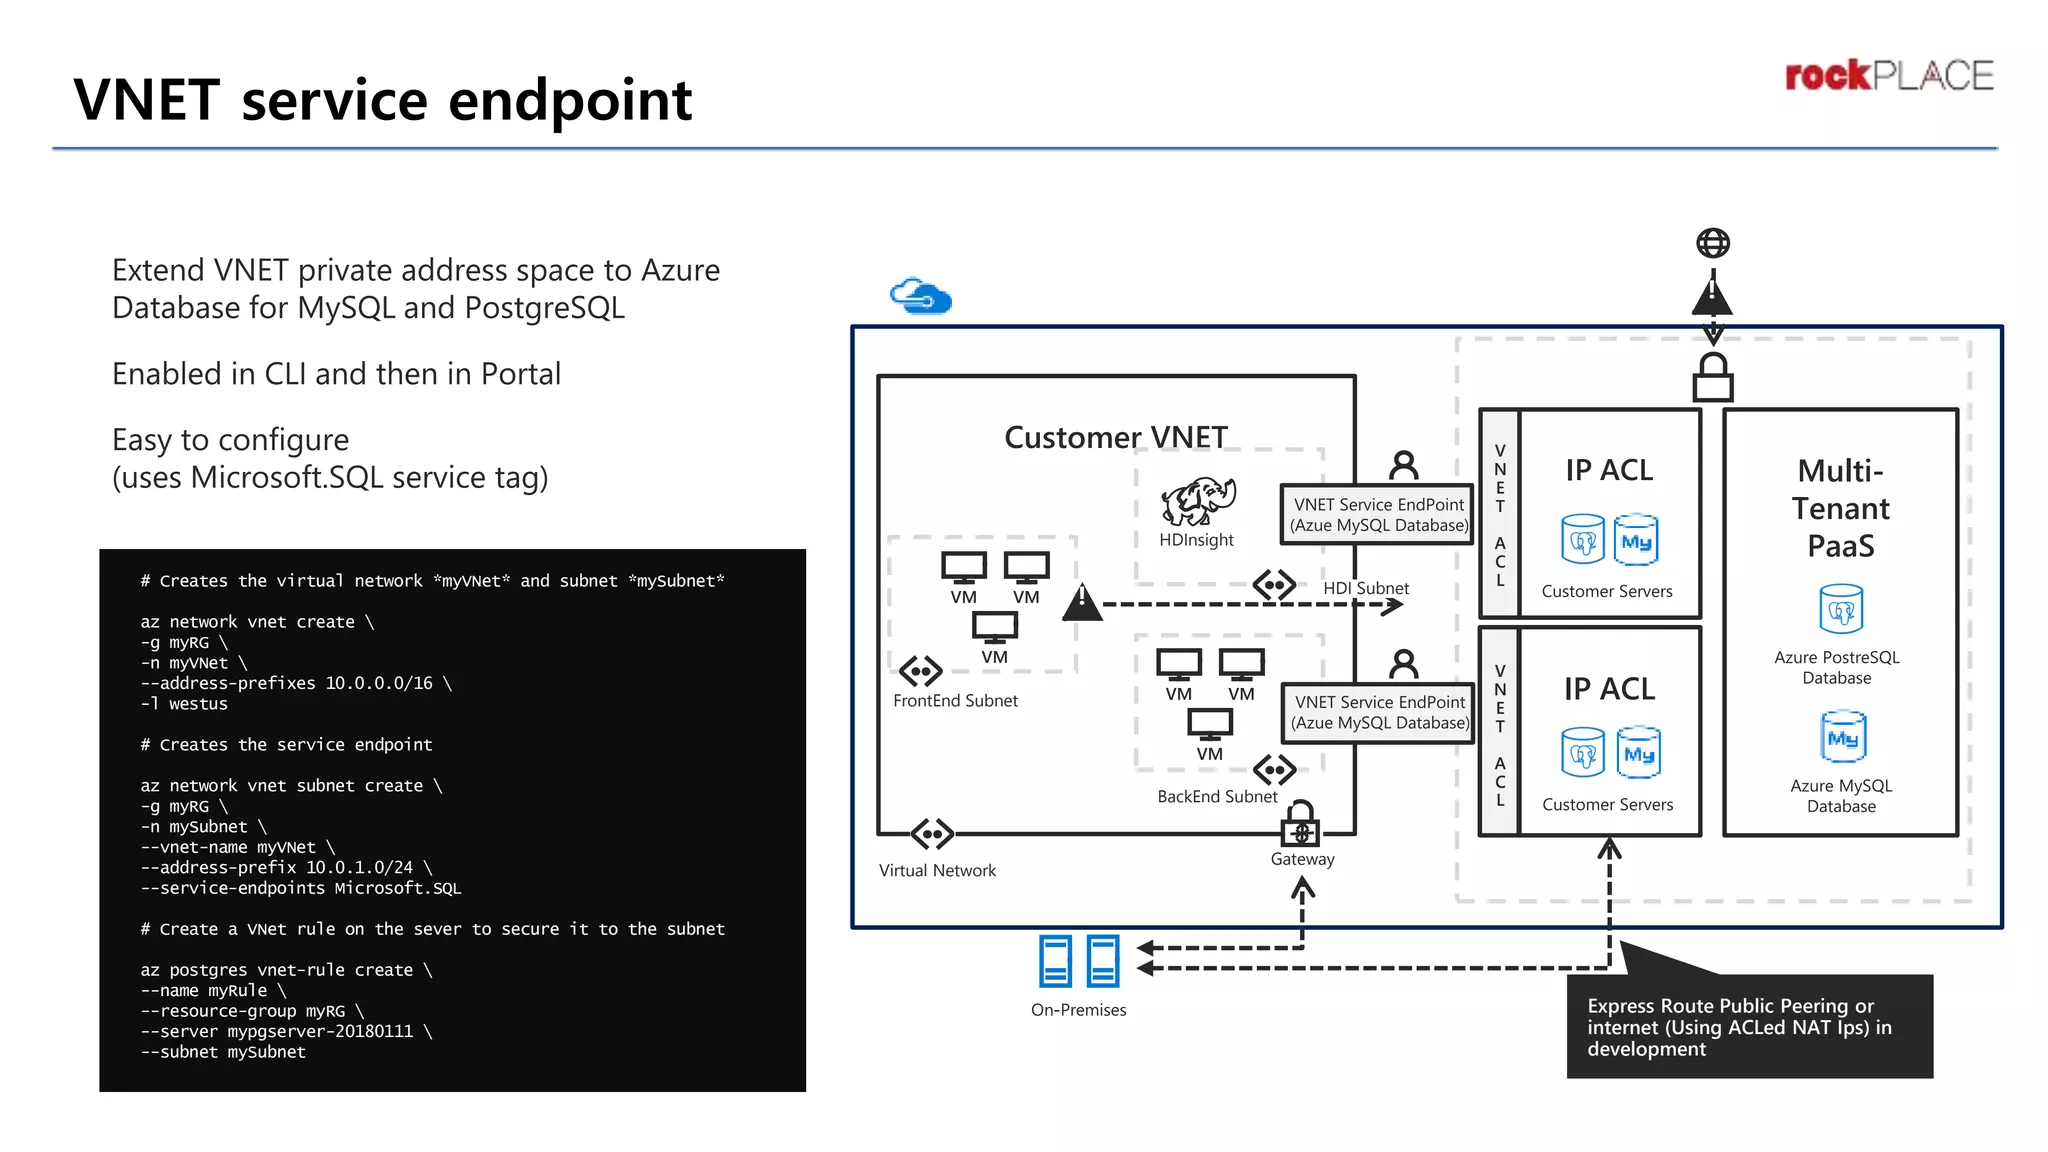The width and height of the screenshot is (2048, 1152).
Task: Click the lower VNET Service EndPoint box
Action: click(1379, 713)
